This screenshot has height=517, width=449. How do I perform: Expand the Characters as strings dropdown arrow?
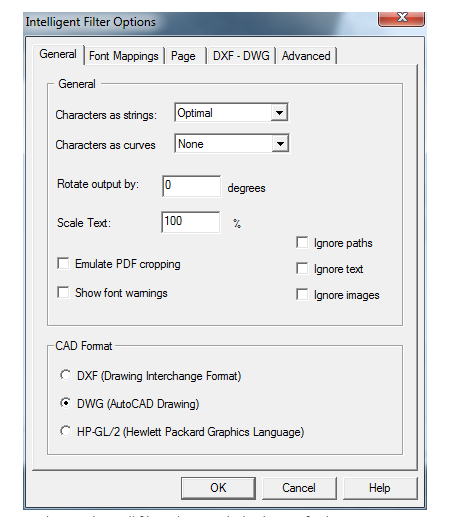(x=279, y=113)
